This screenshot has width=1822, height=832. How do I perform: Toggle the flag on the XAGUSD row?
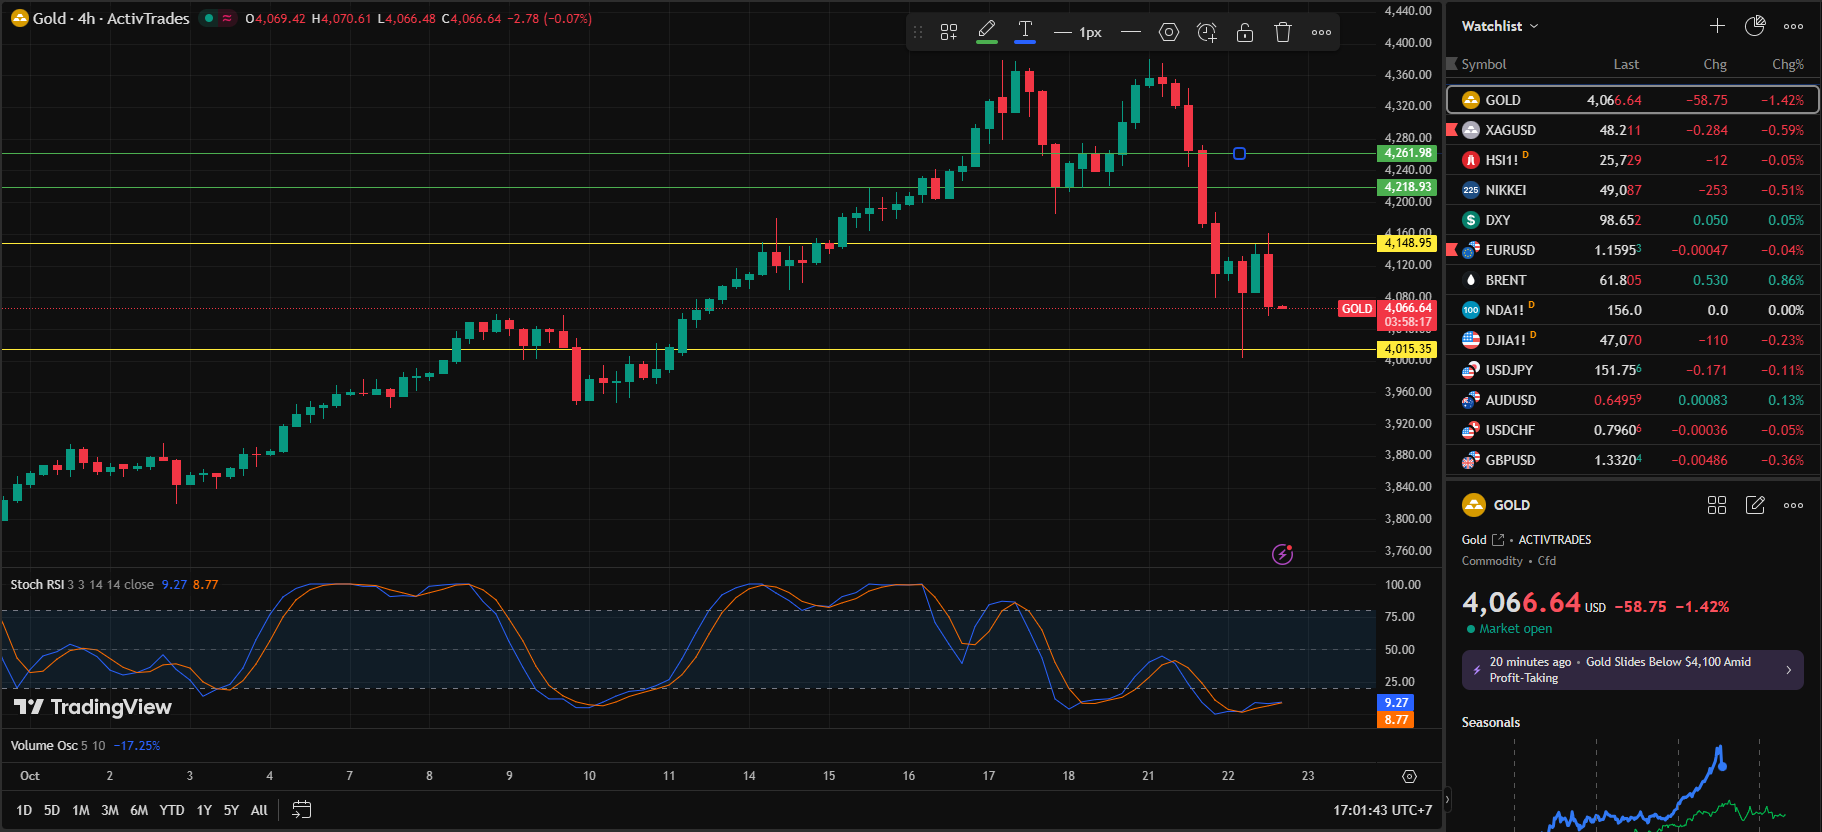click(x=1452, y=130)
